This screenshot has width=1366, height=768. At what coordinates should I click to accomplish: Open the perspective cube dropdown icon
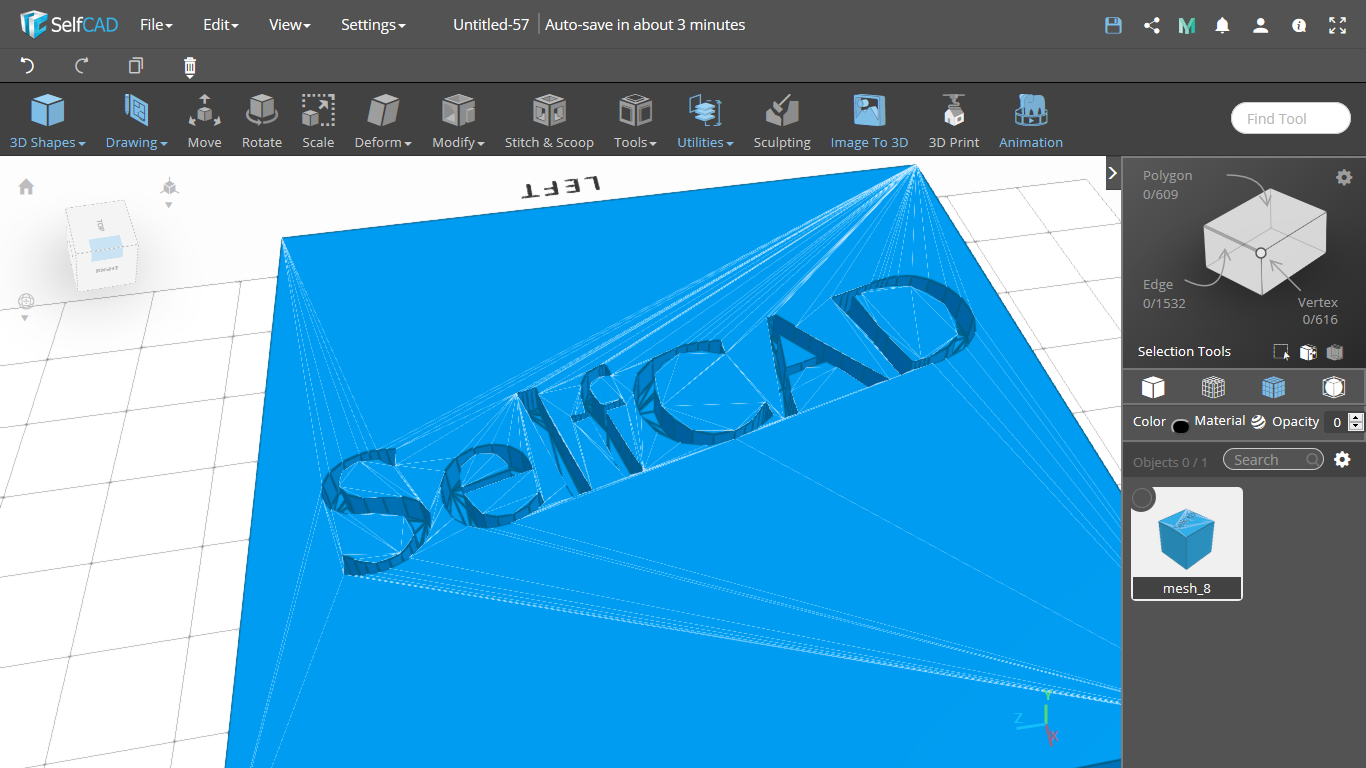(169, 191)
